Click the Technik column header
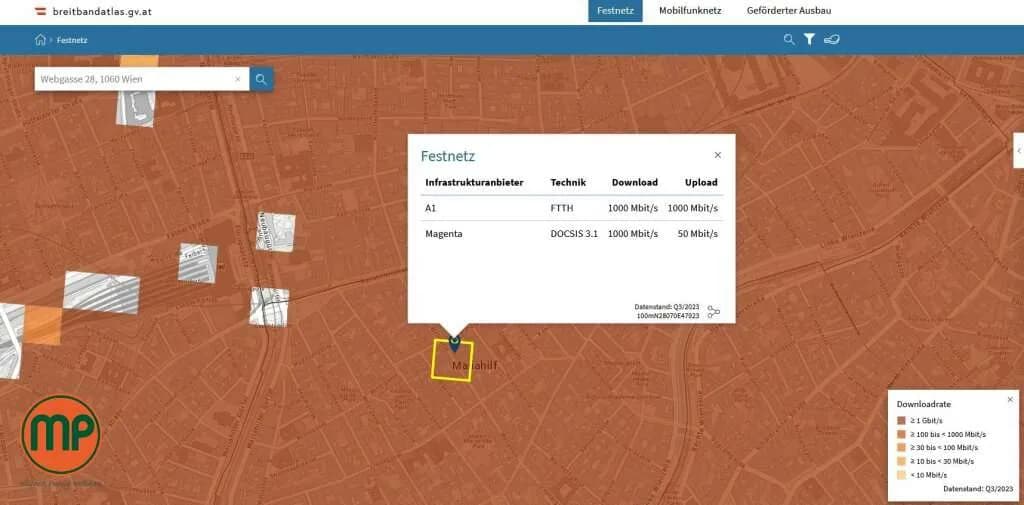The height and width of the screenshot is (505, 1024). [568, 182]
